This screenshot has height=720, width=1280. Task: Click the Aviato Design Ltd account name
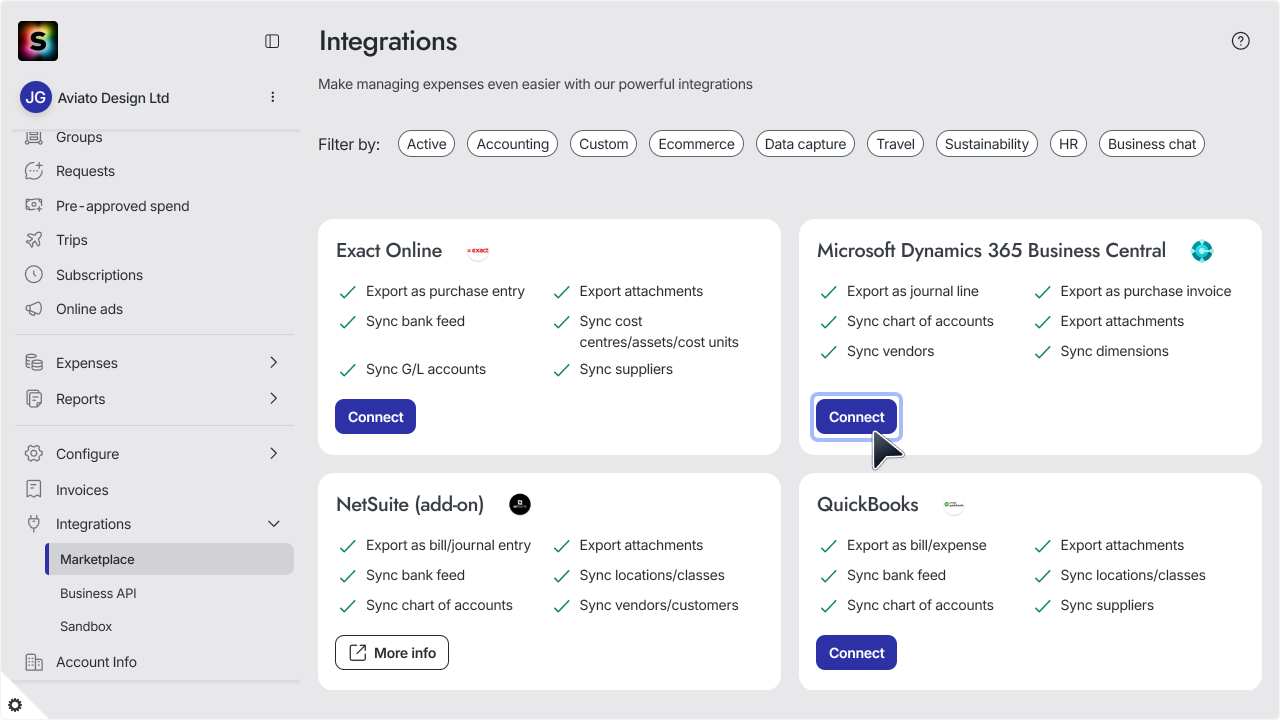point(113,98)
